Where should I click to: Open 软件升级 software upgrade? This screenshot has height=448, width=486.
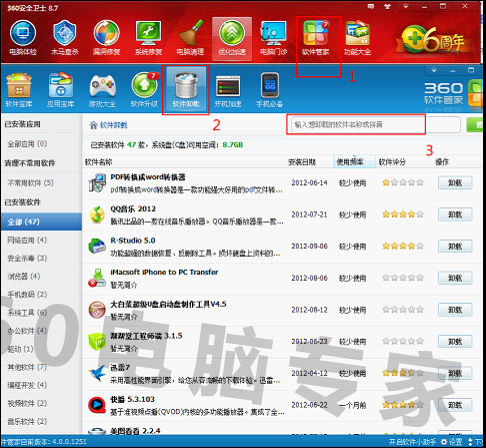(144, 90)
